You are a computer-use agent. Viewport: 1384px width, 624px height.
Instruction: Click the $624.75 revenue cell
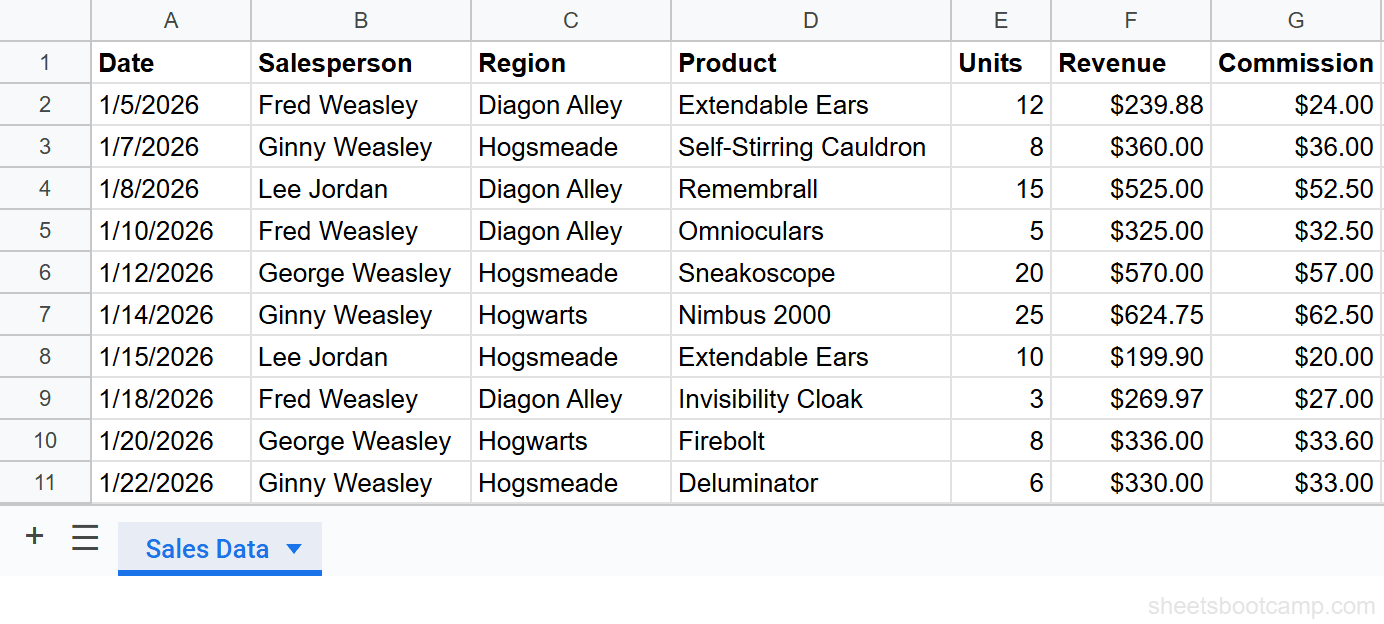(1130, 314)
